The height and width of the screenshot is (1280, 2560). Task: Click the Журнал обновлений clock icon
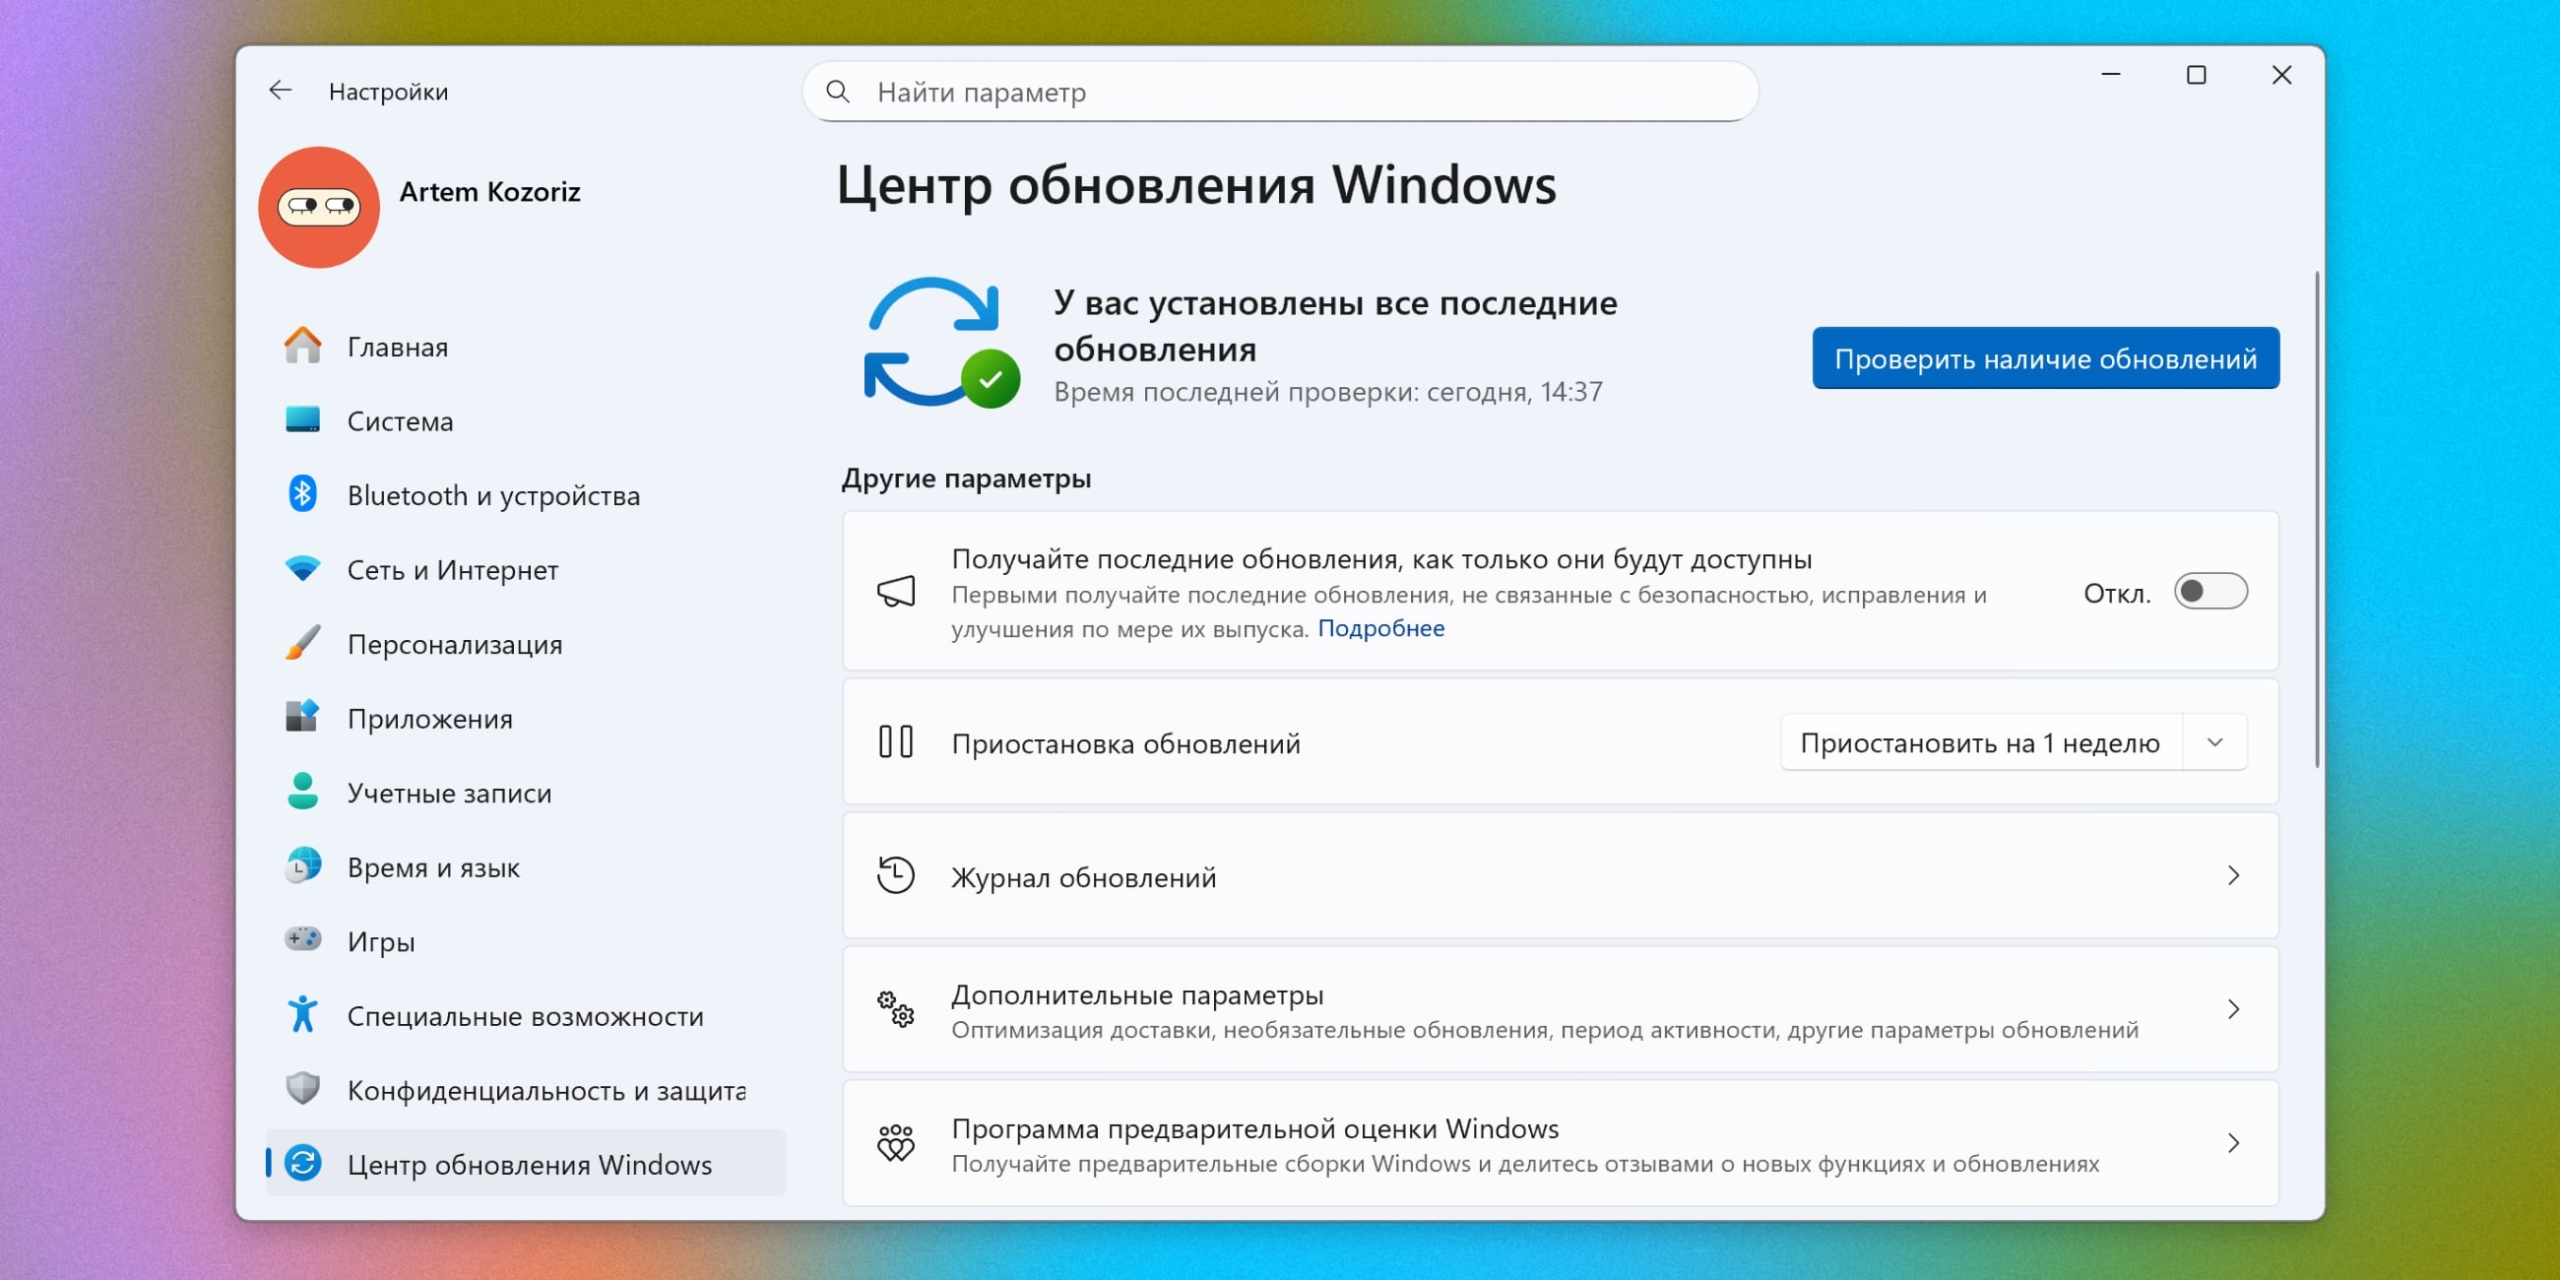point(897,876)
